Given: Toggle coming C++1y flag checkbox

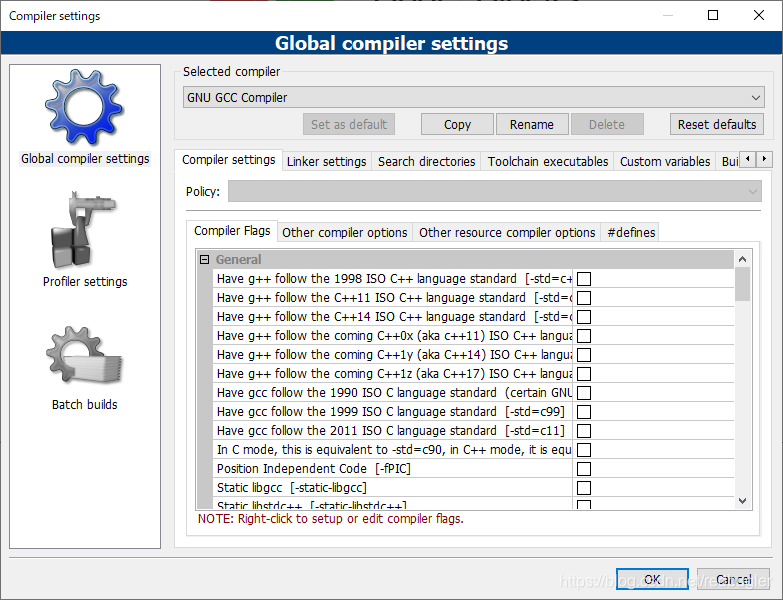Looking at the screenshot, I should pyautogui.click(x=584, y=354).
